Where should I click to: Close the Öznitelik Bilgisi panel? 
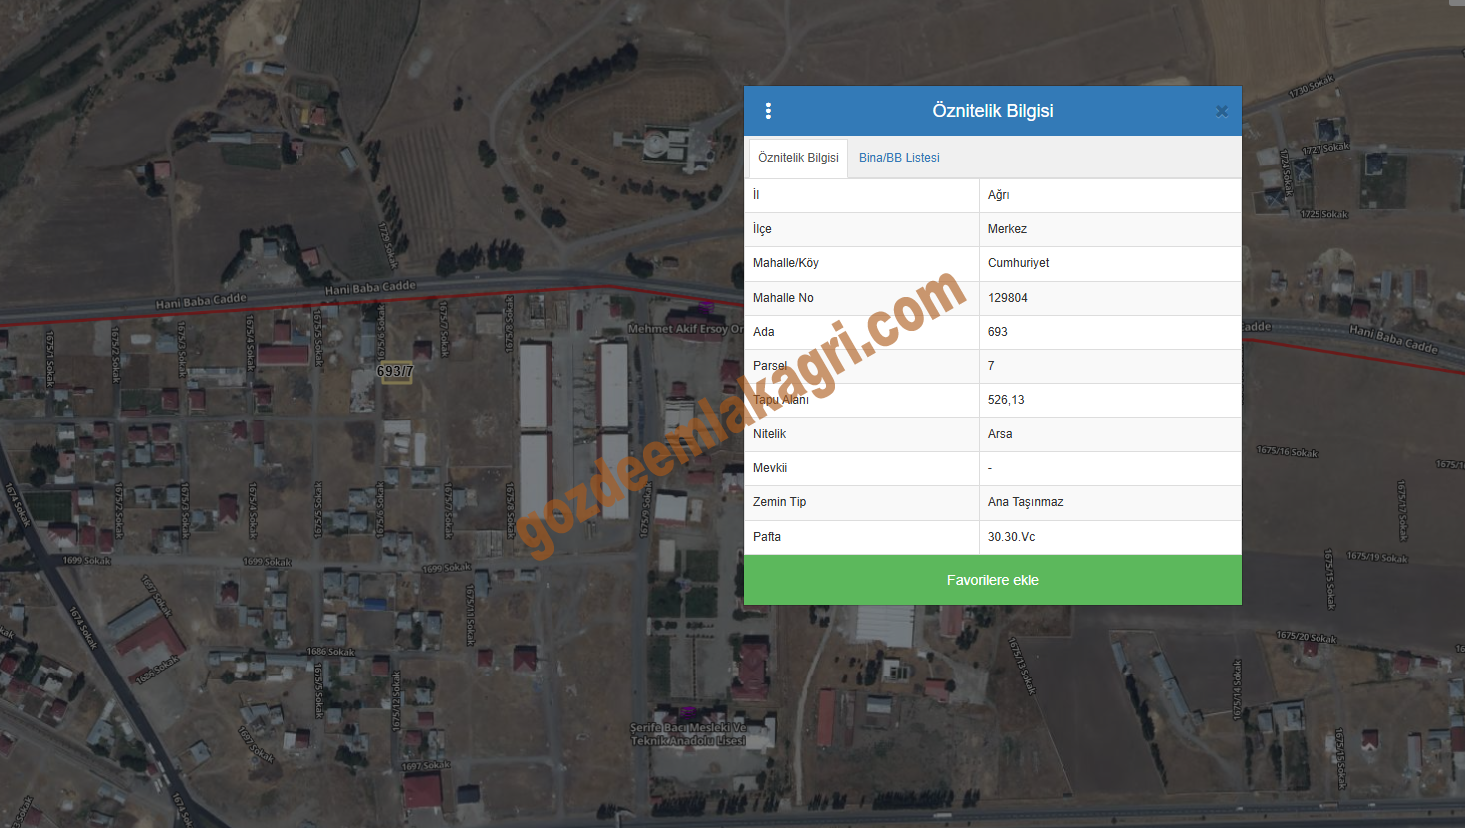(x=1221, y=111)
